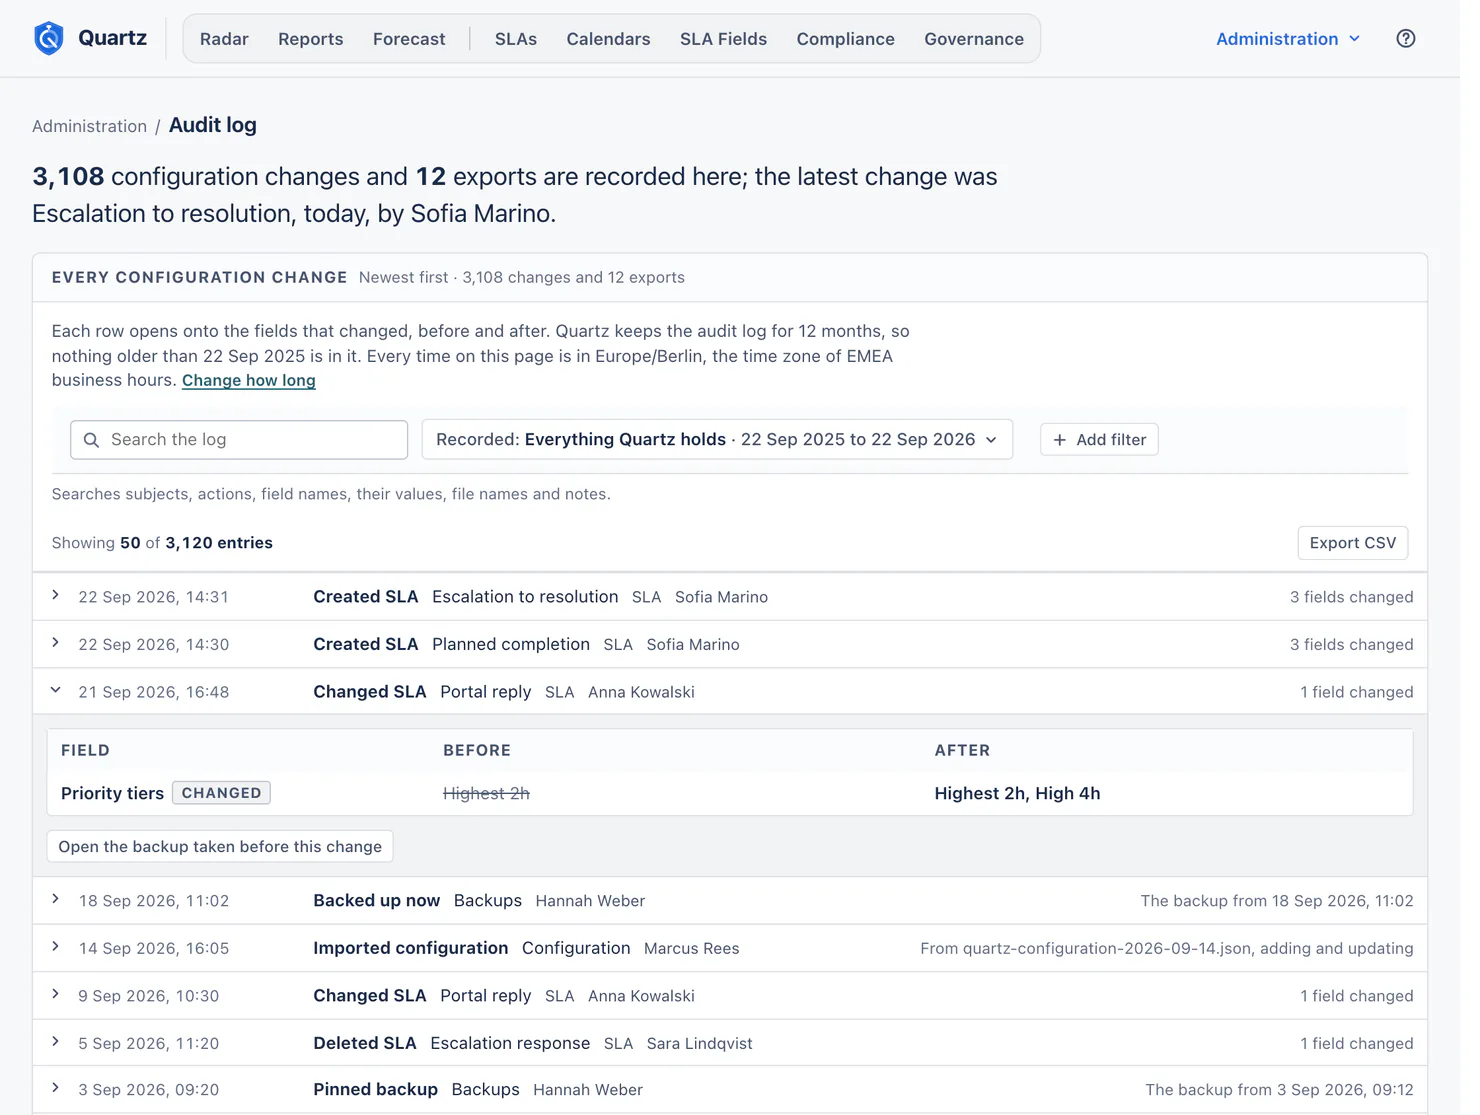This screenshot has width=1480, height=1115.
Task: Open the Reports tab
Action: [310, 39]
